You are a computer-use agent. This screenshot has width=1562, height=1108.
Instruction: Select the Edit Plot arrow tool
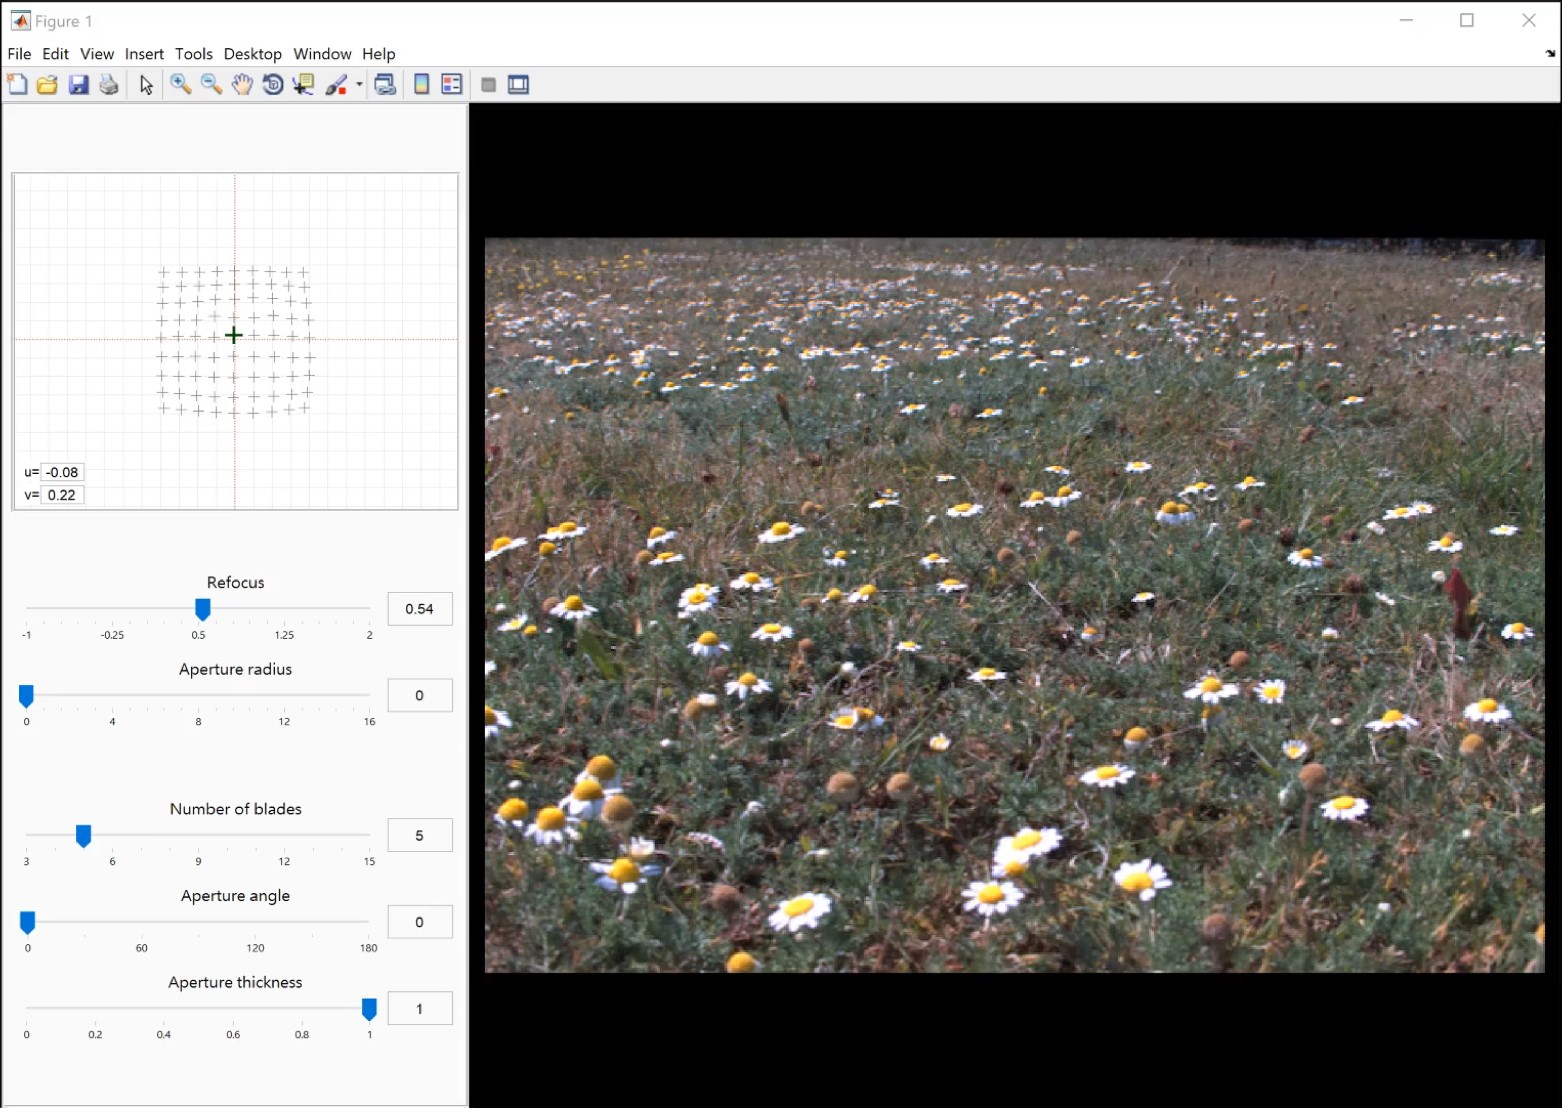click(146, 85)
